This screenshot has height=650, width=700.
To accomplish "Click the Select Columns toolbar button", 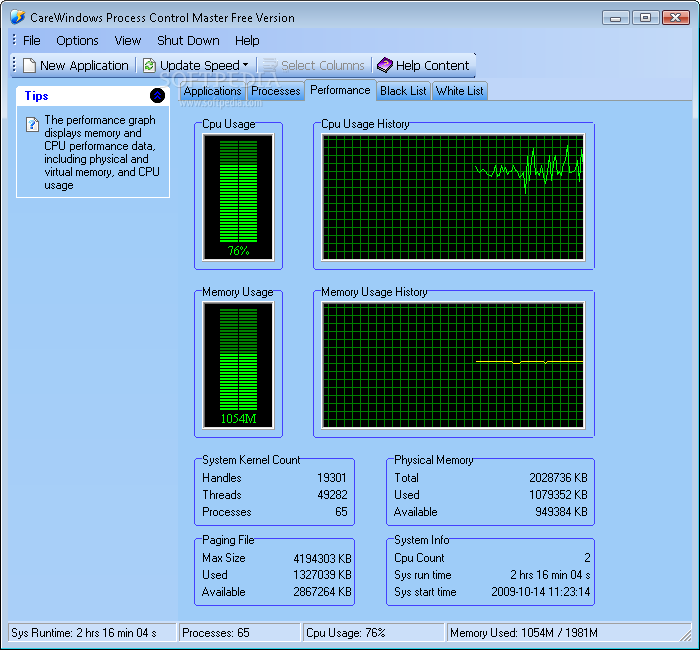I will pyautogui.click(x=314, y=66).
